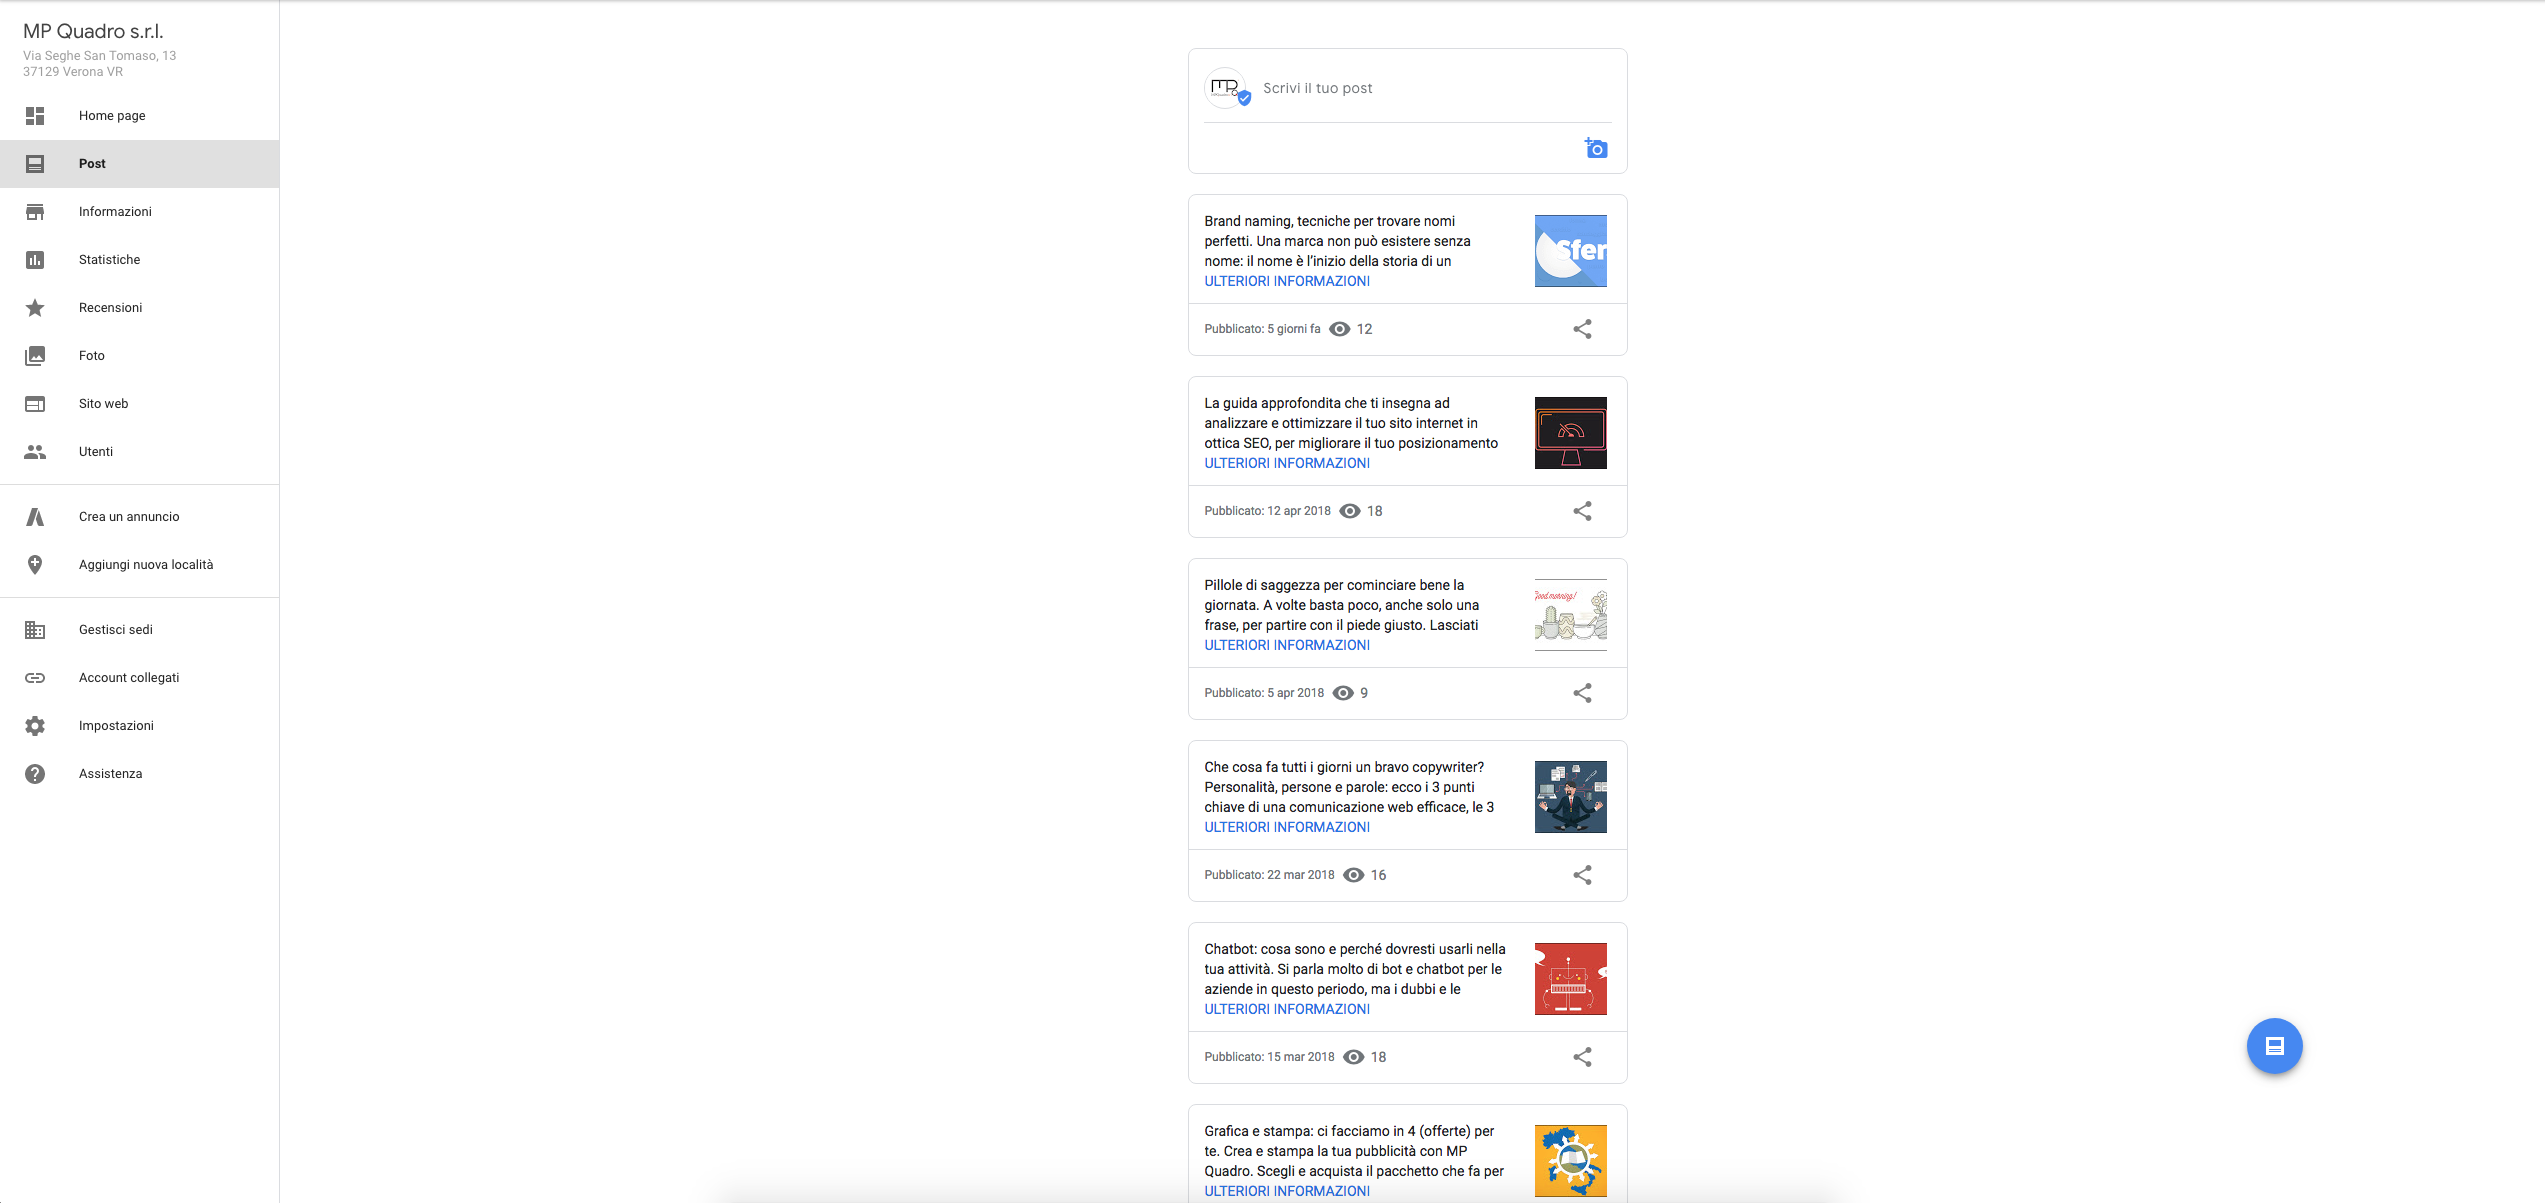Click the Statistiche bar chart icon
Viewport: 2545px width, 1203px height.
[x=35, y=260]
